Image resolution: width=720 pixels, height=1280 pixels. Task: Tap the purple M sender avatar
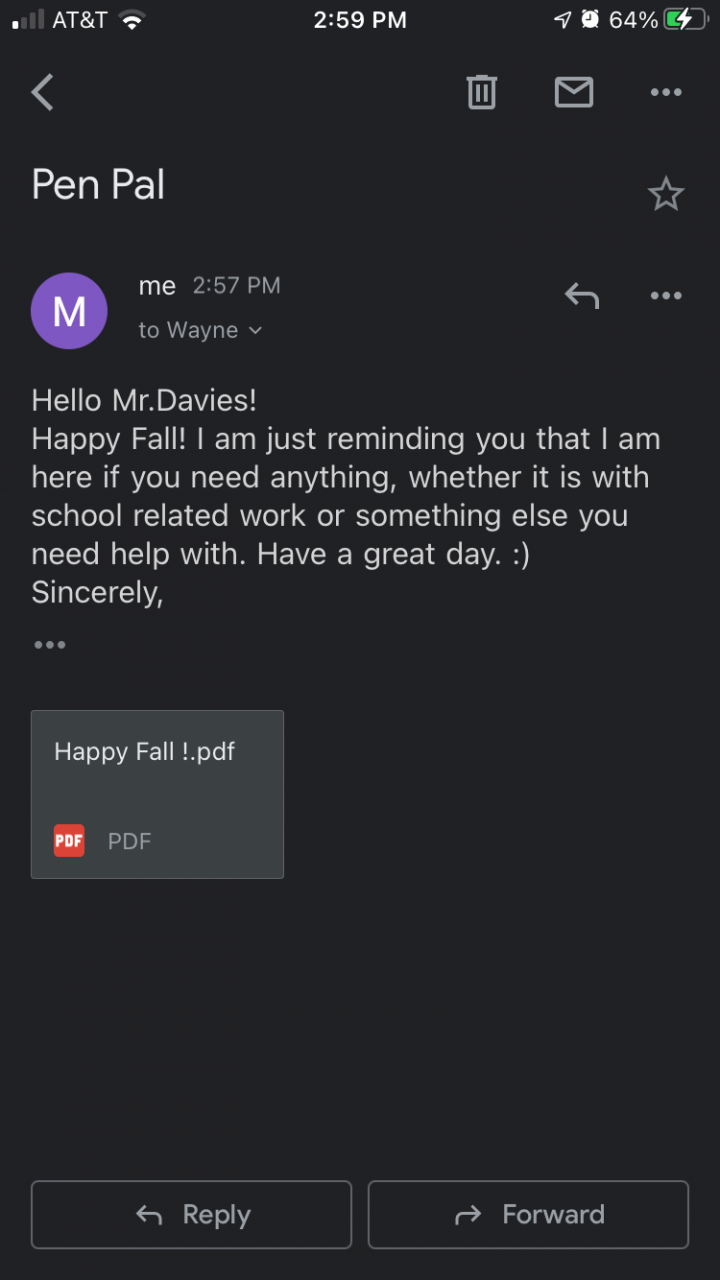[69, 311]
